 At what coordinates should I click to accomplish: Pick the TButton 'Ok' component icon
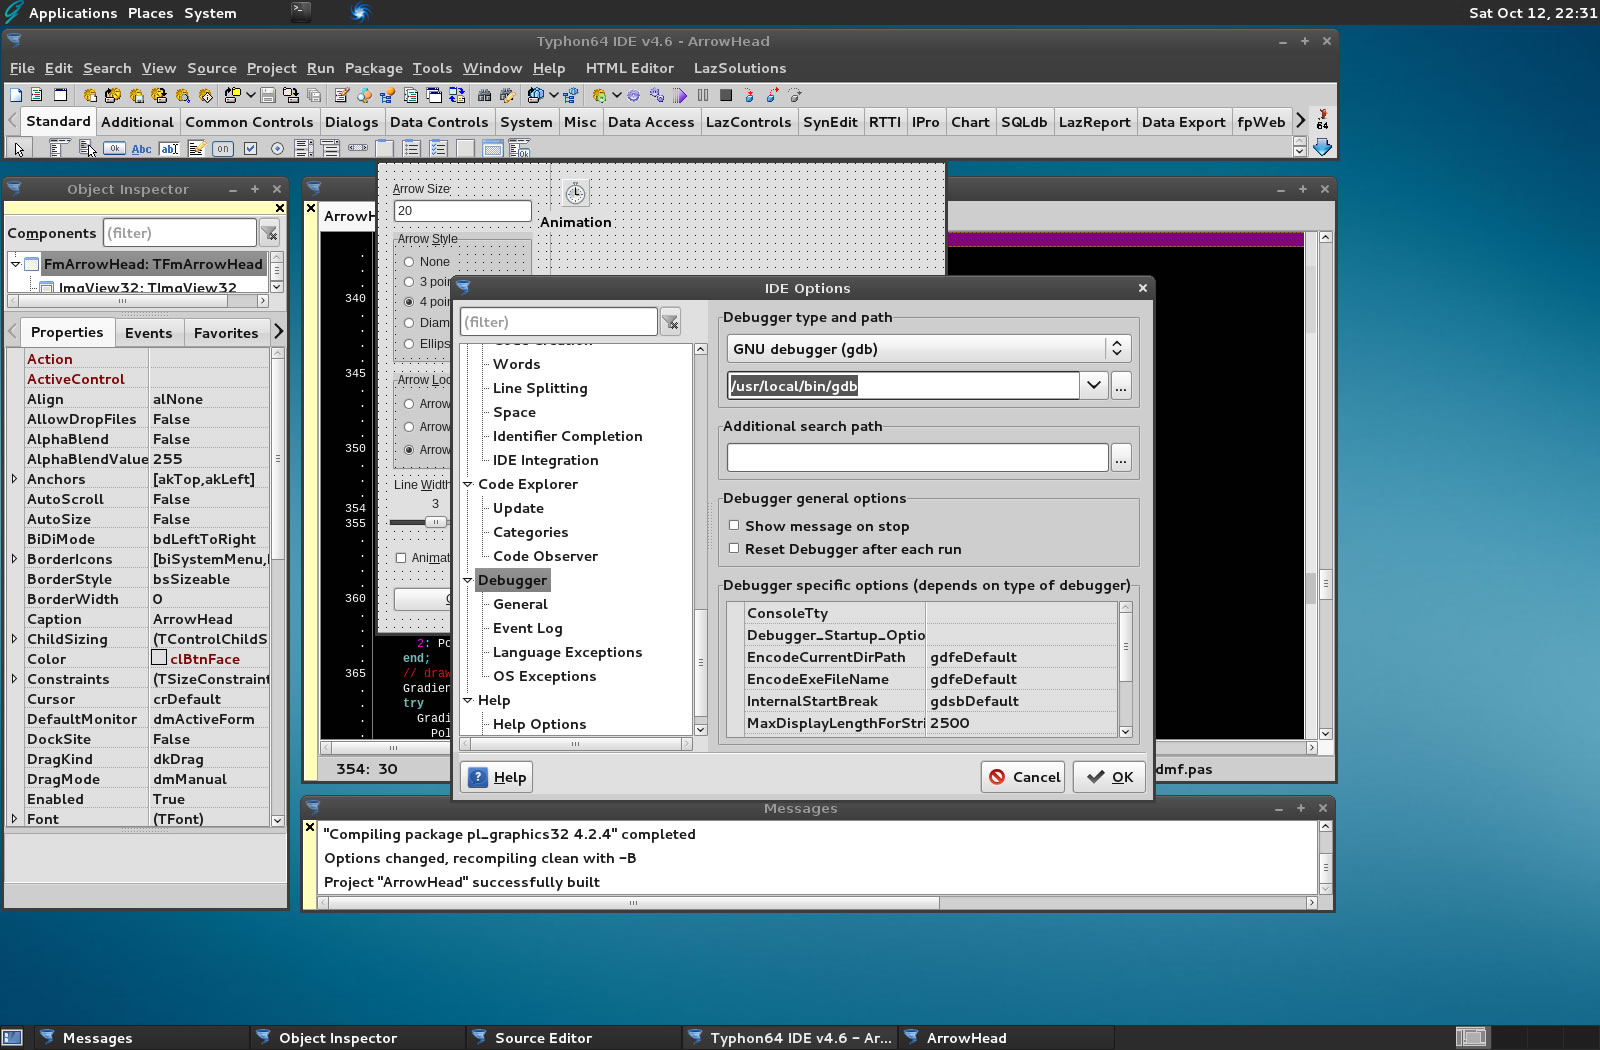(x=115, y=148)
